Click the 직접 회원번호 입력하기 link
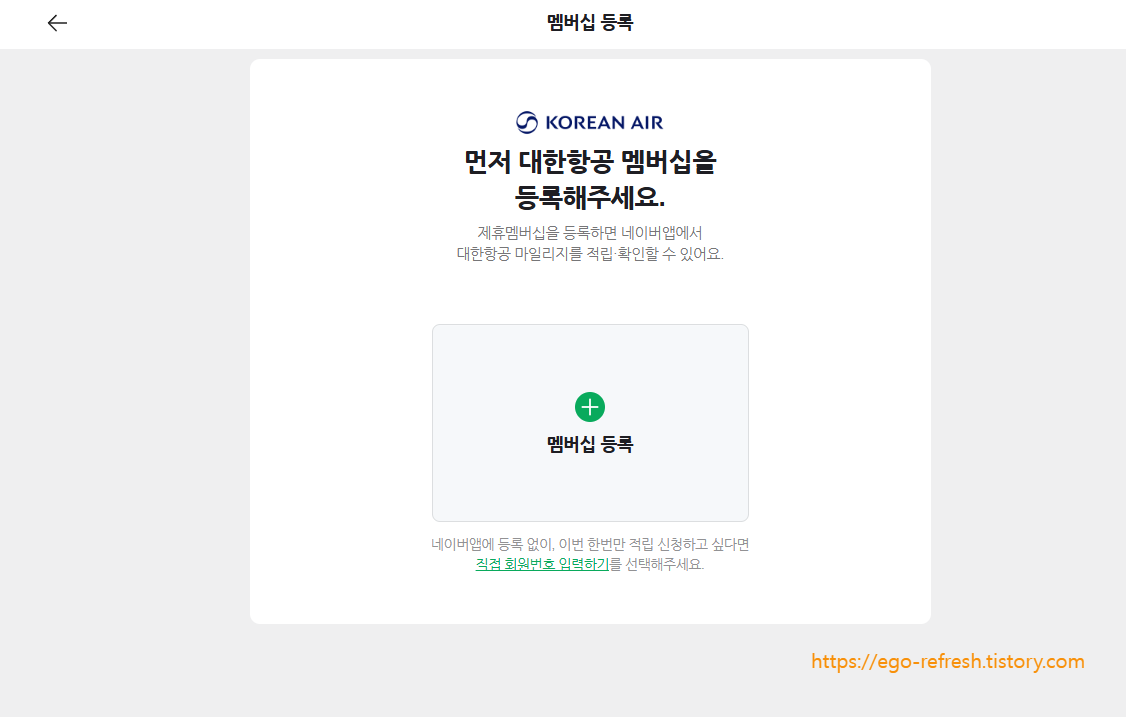 [542, 564]
